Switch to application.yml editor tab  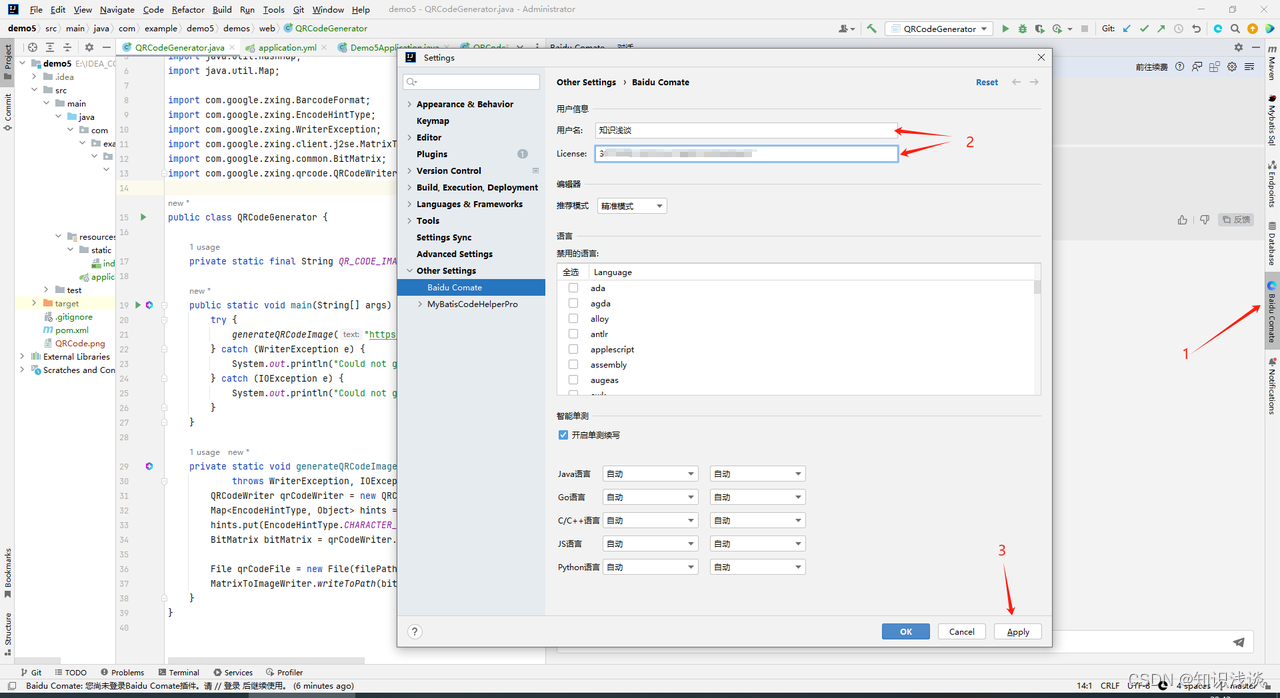286,47
